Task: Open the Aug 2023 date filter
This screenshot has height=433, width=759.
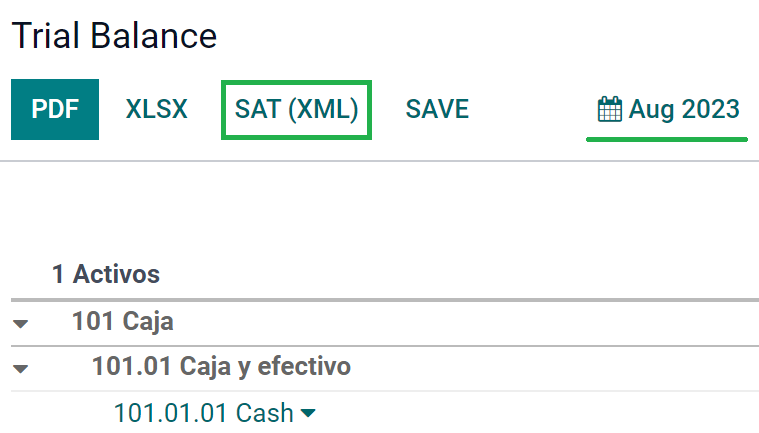Action: click(x=667, y=109)
